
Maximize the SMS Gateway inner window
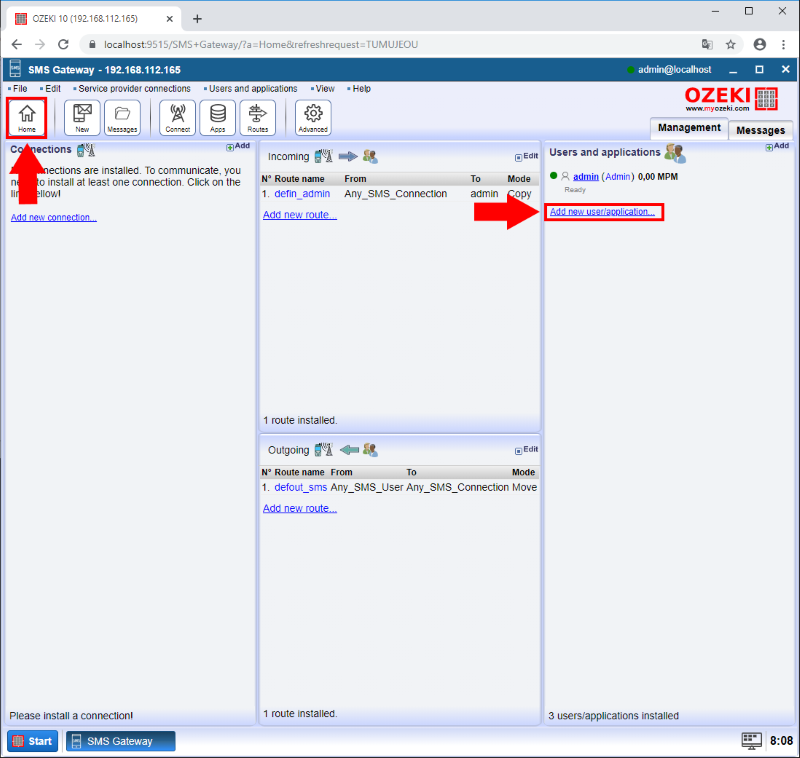point(759,69)
